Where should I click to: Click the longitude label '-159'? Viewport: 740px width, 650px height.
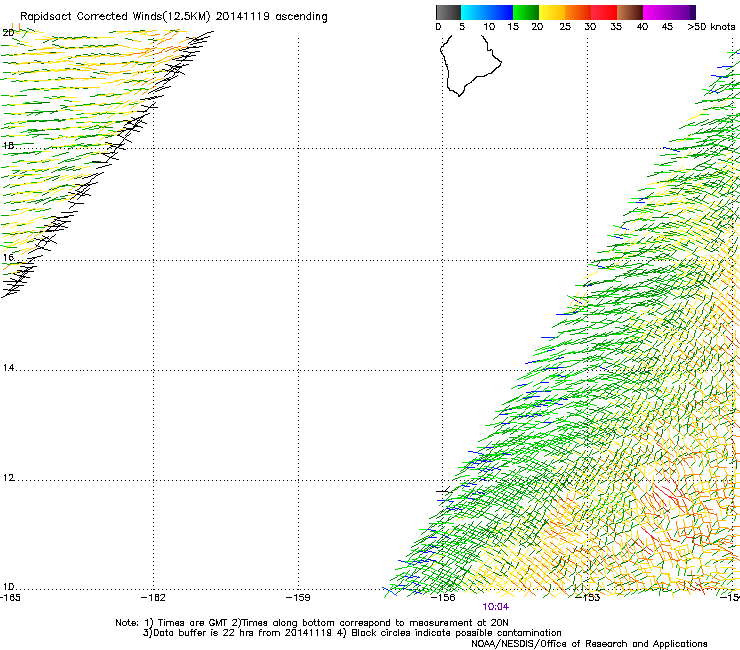click(x=298, y=598)
